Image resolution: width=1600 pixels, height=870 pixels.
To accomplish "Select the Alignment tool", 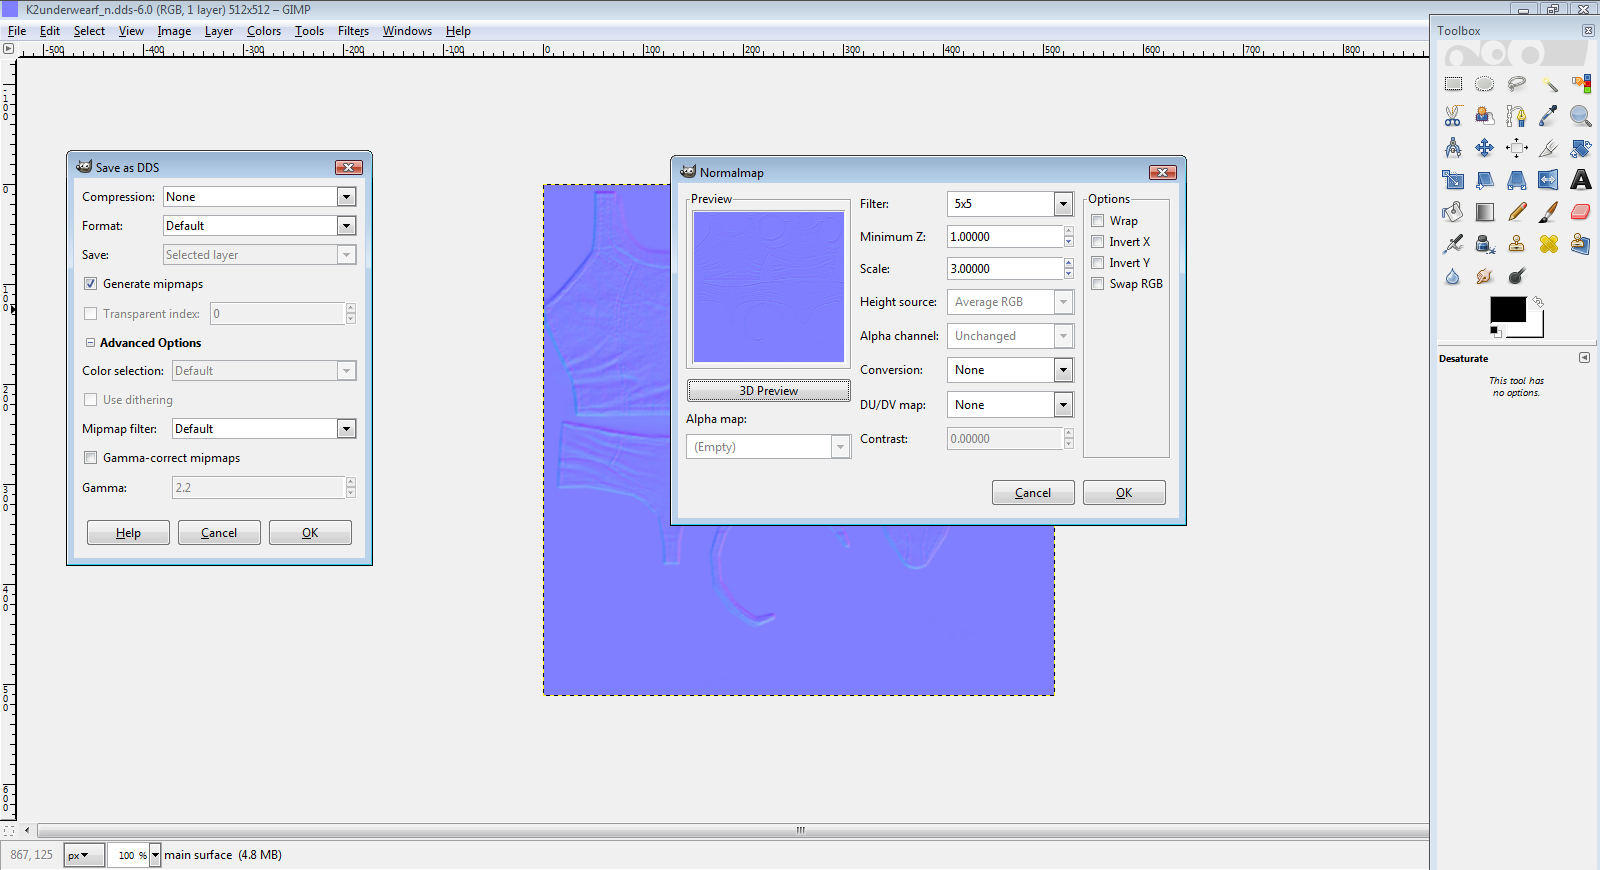I will click(1517, 148).
